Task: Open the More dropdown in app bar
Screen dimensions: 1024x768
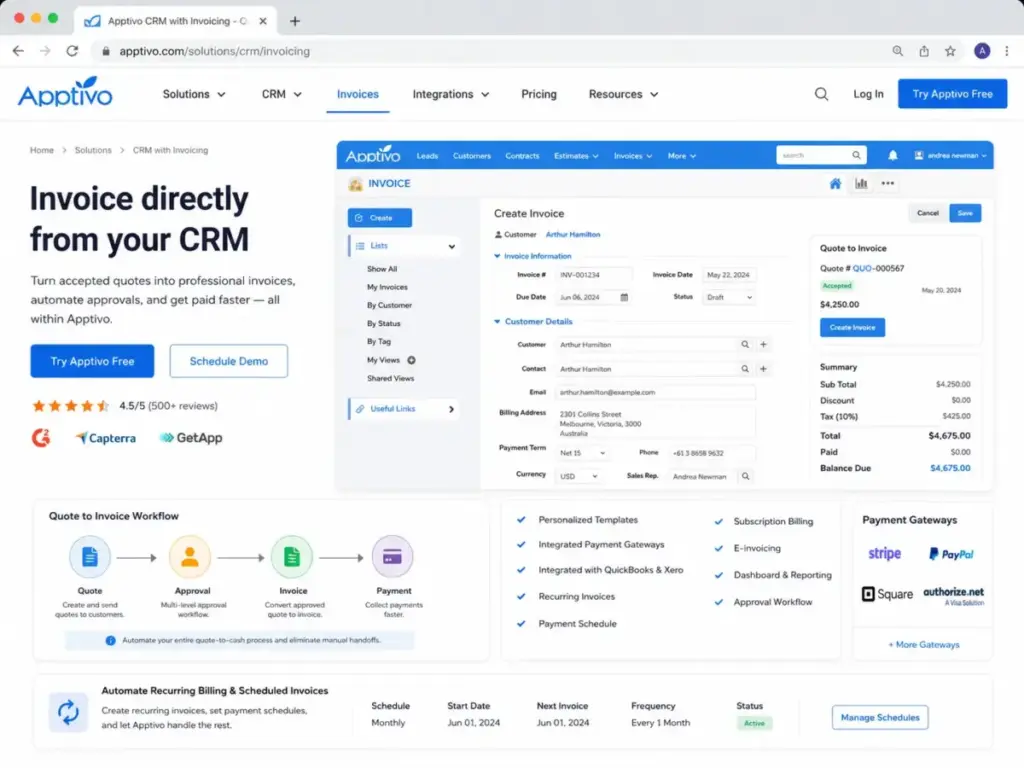Action: tap(681, 156)
